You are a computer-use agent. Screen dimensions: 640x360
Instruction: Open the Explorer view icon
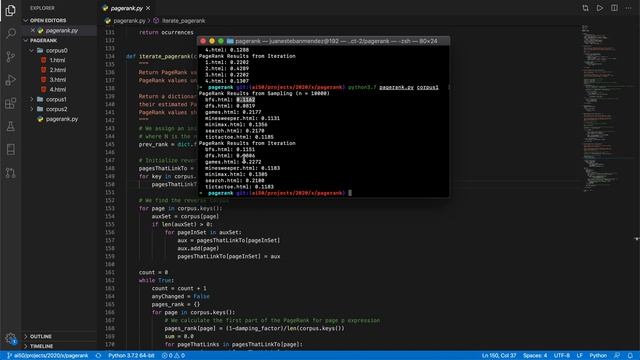click(11, 10)
